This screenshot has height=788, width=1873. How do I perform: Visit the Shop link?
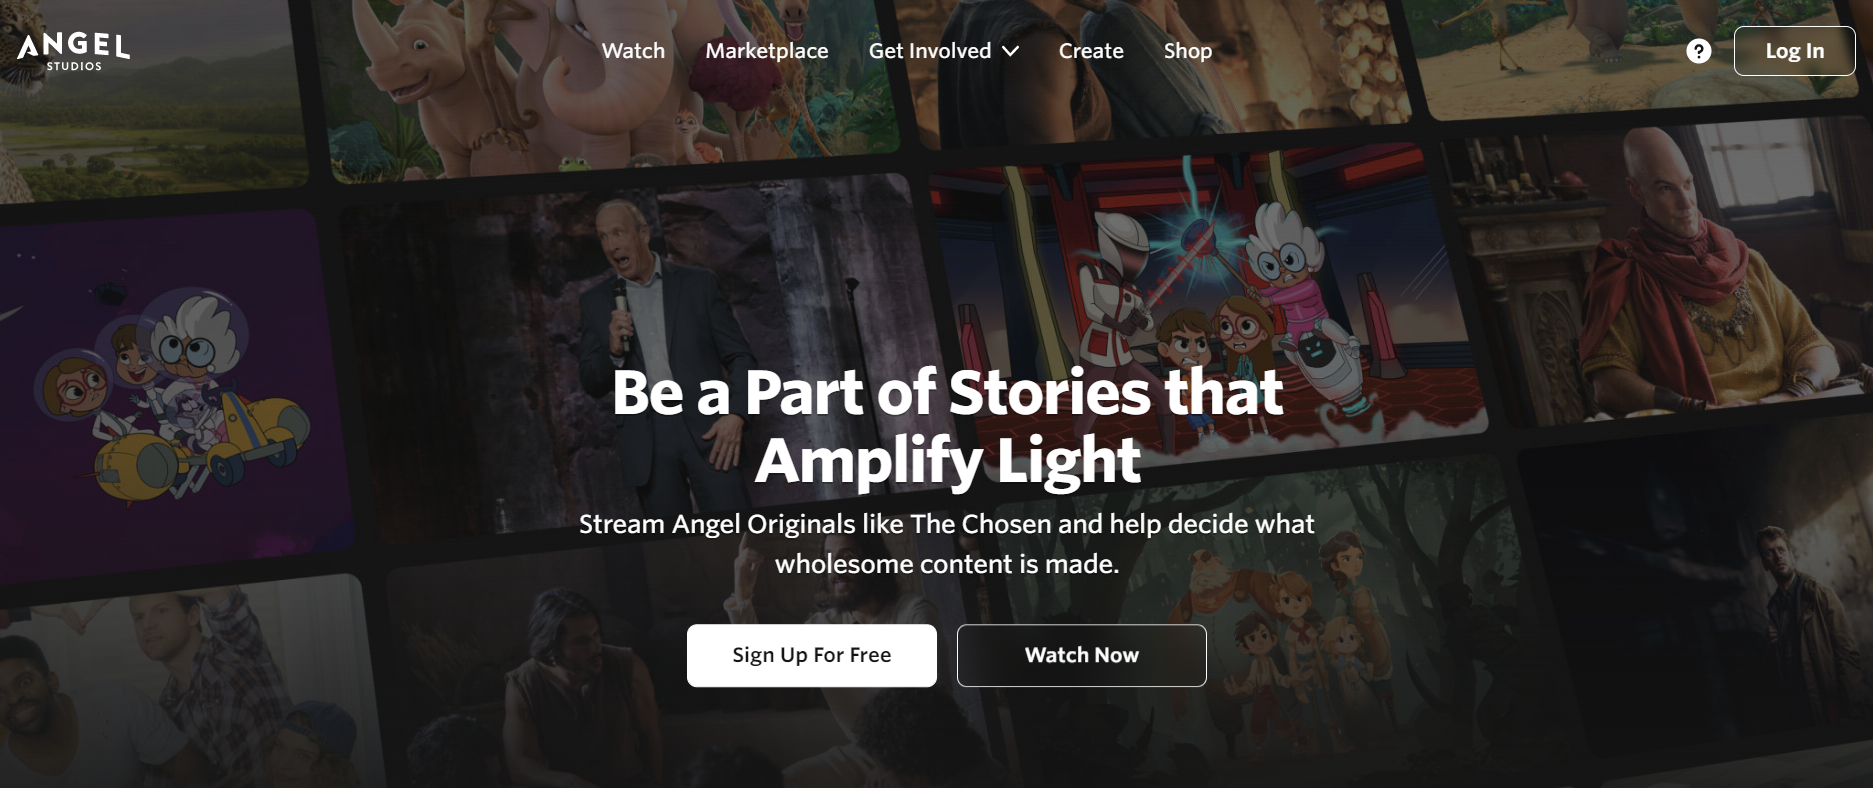click(x=1187, y=51)
